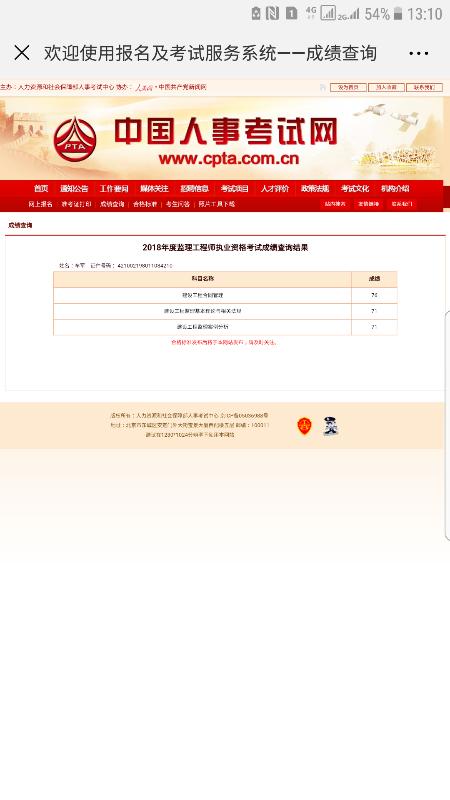Open the 首页 navigation item
The image size is (450, 800).
point(41,189)
